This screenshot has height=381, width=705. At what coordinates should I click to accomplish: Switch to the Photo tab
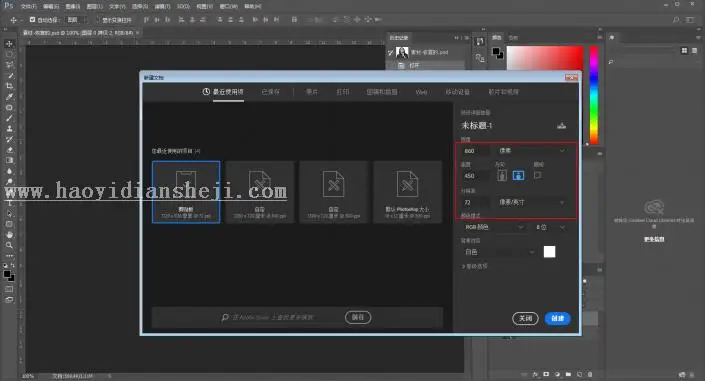pyautogui.click(x=312, y=92)
